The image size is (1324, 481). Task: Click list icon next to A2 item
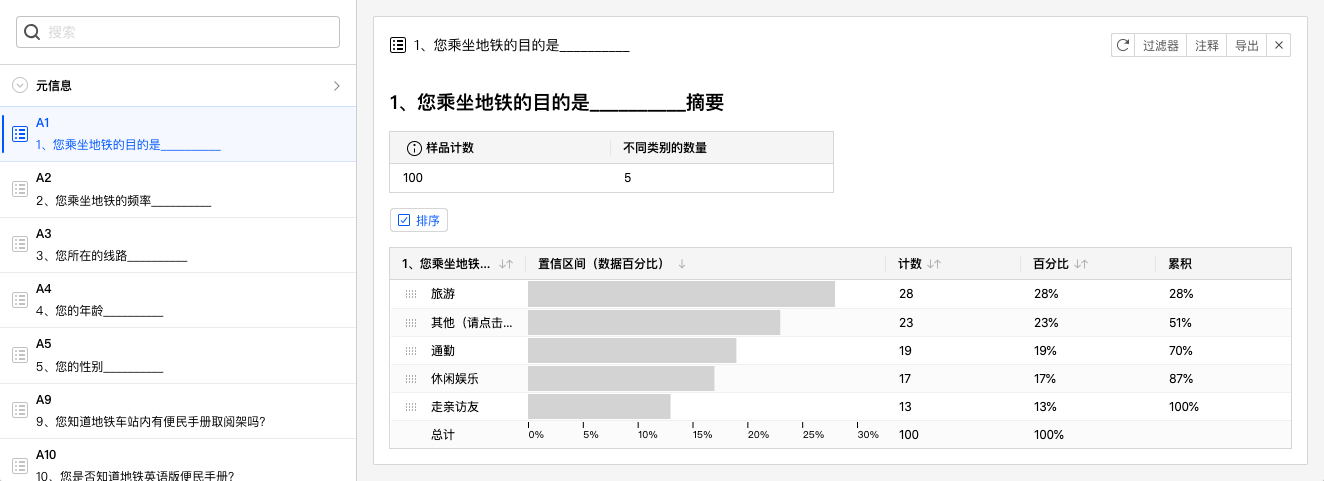click(19, 189)
